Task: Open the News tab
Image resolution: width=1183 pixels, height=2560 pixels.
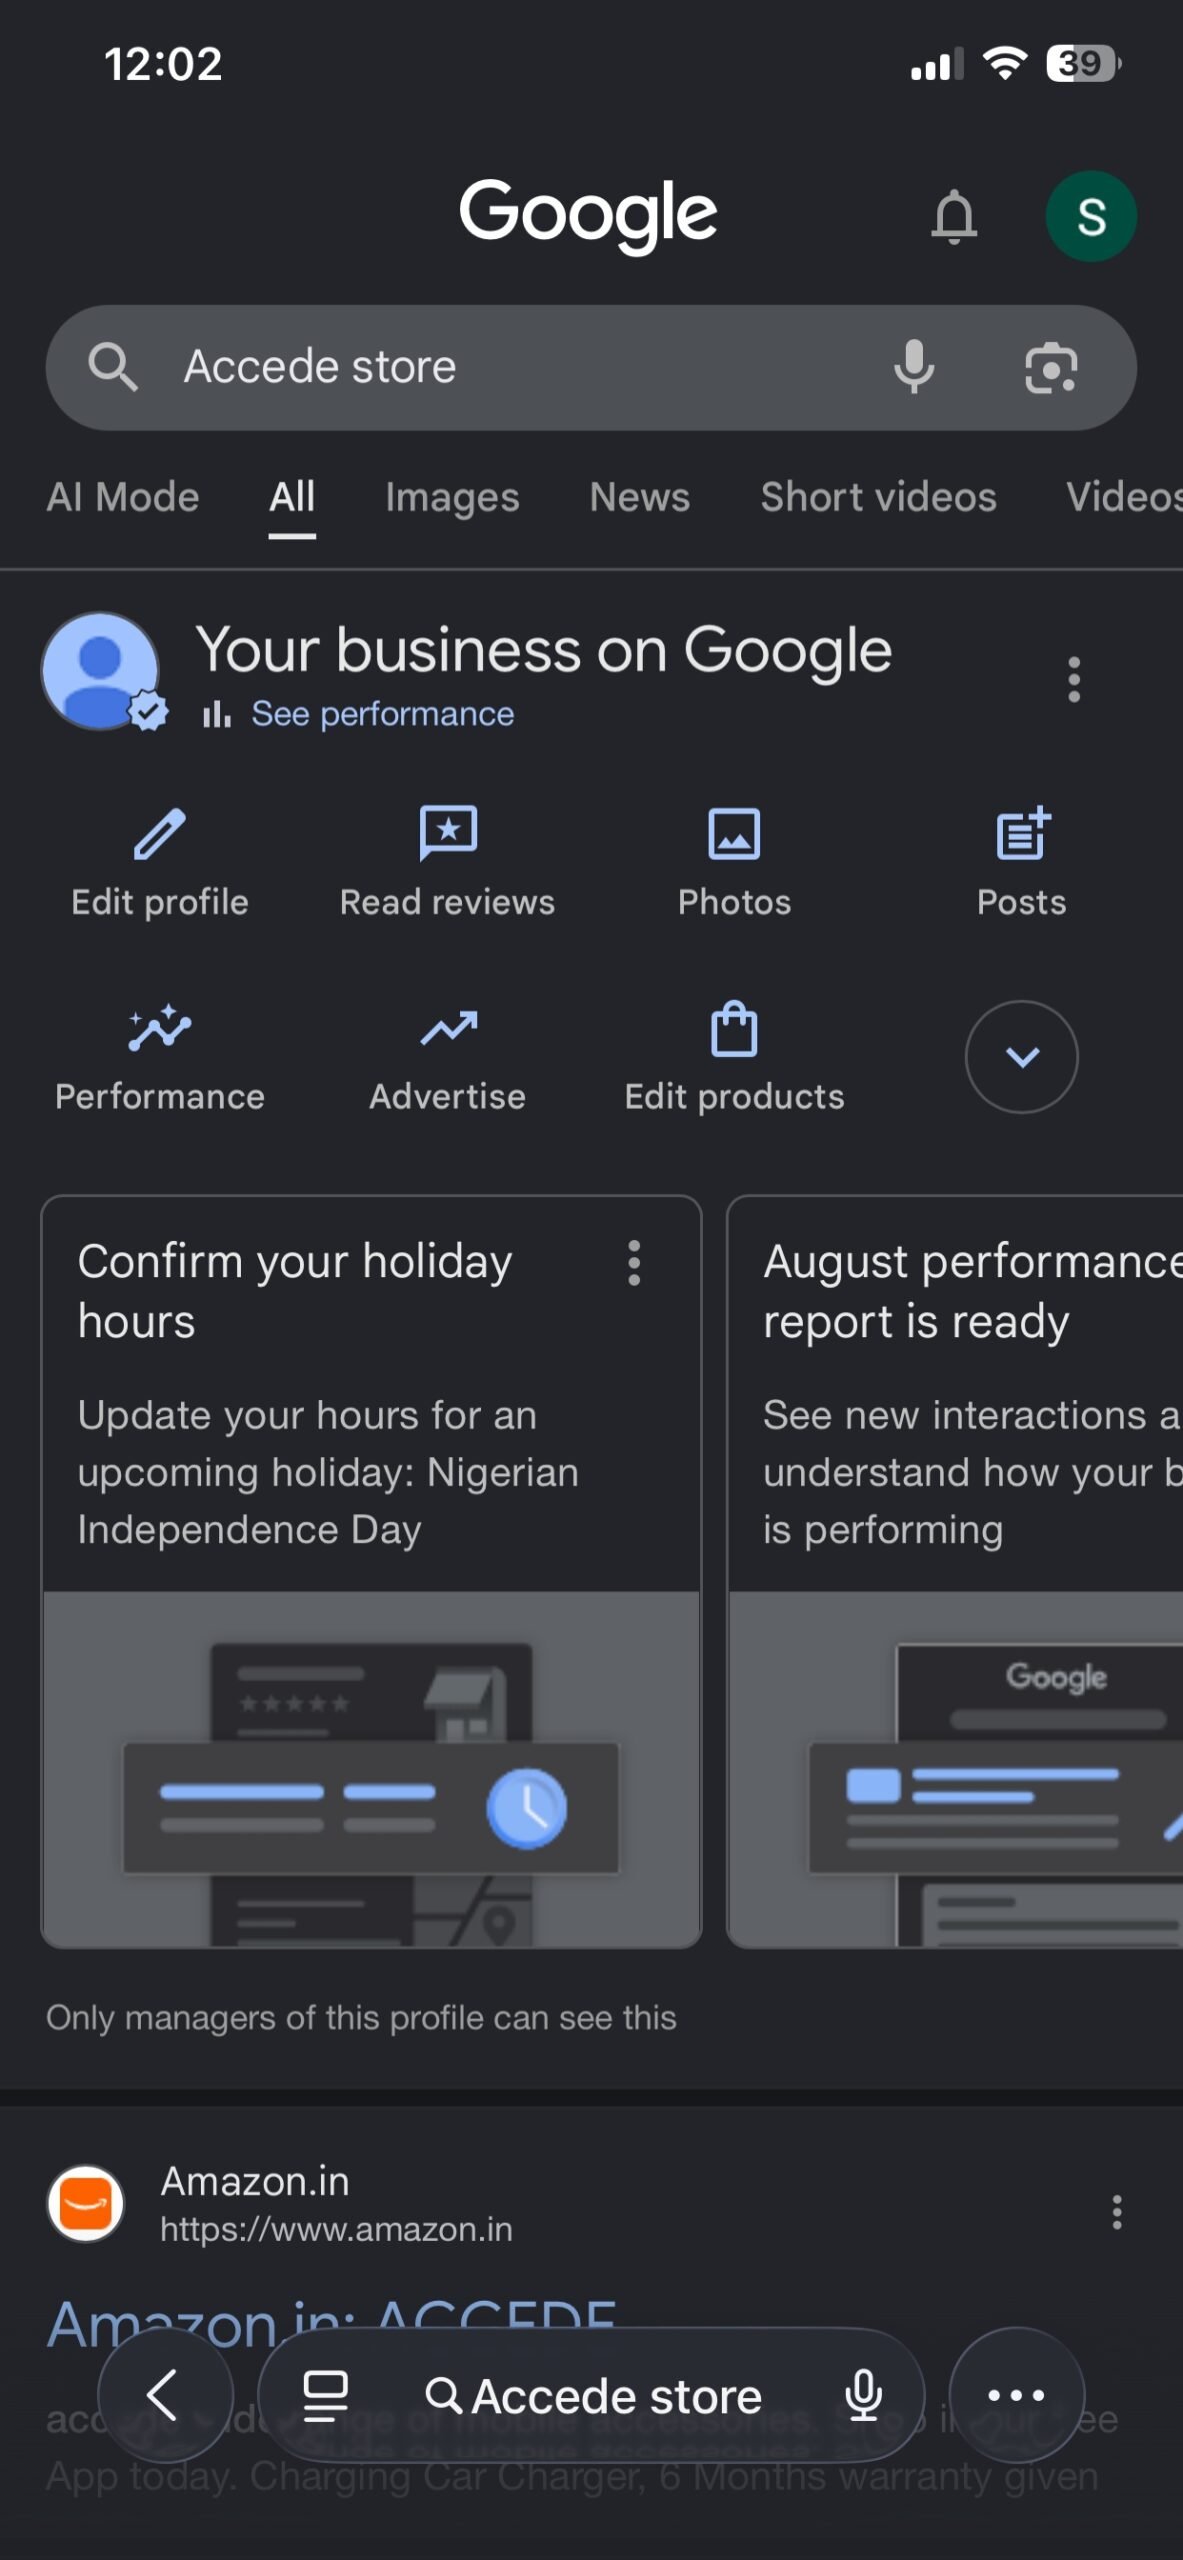Action: tap(640, 497)
